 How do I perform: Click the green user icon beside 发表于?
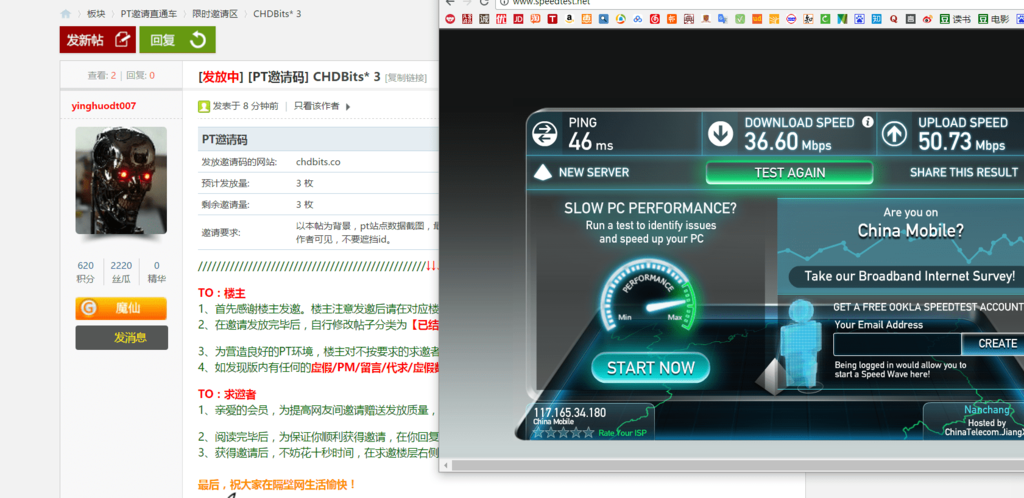pyautogui.click(x=204, y=106)
